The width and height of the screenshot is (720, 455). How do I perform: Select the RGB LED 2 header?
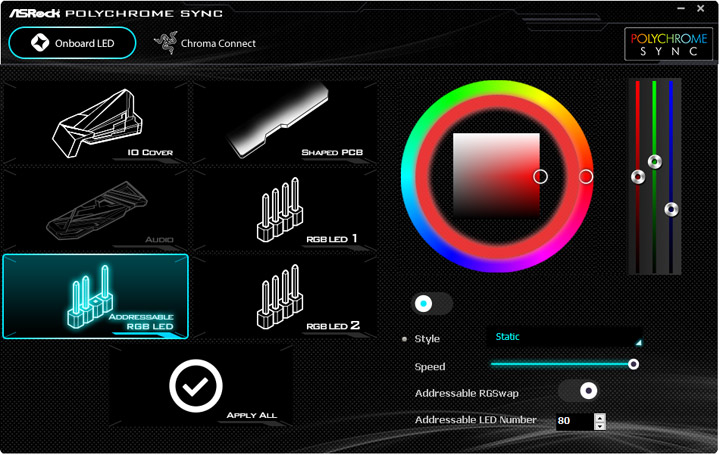[x=285, y=297]
